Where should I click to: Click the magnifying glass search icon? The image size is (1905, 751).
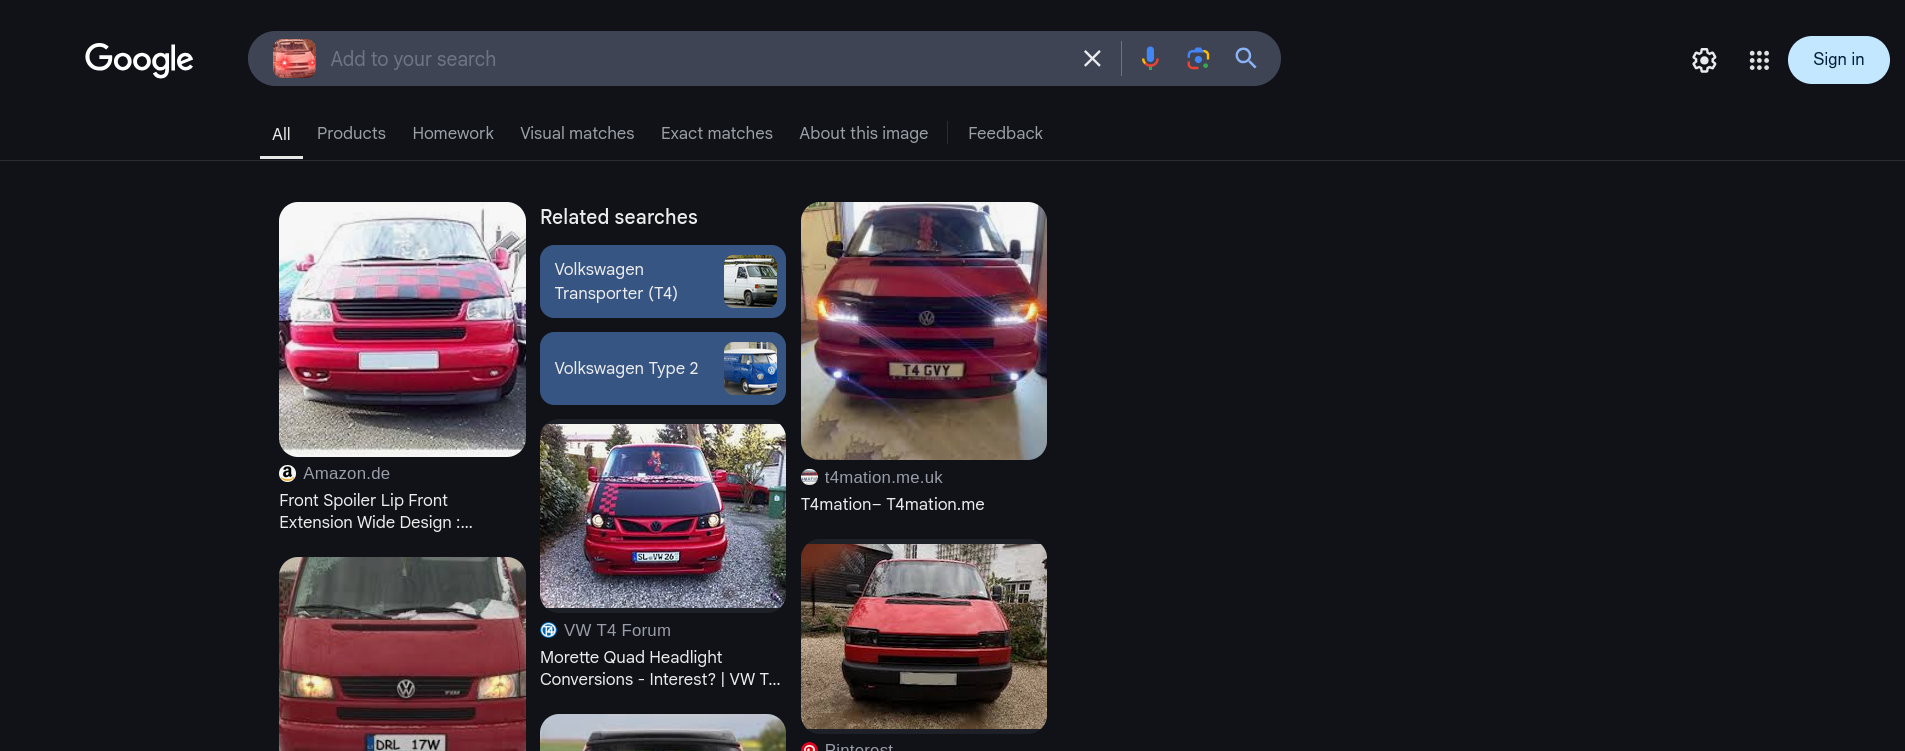point(1245,59)
